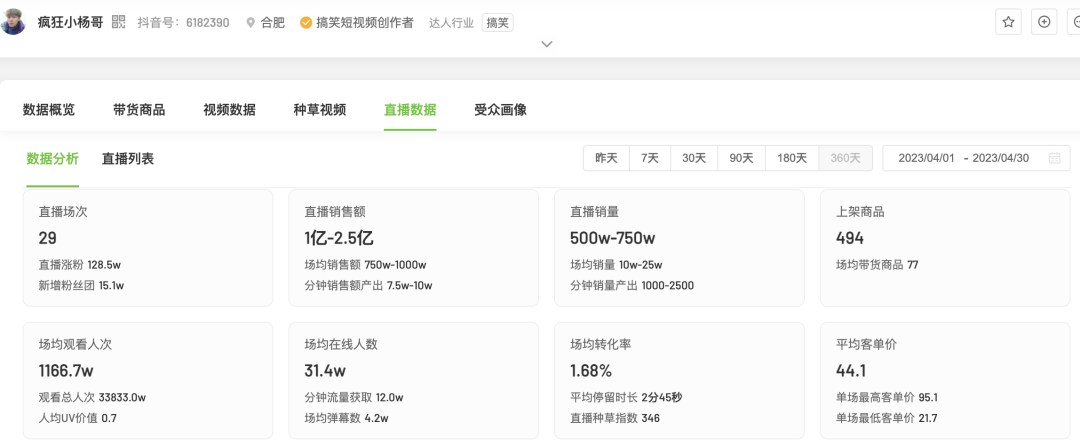1080x446 pixels.
Task: Select the 昨天 time range
Action: point(606,158)
